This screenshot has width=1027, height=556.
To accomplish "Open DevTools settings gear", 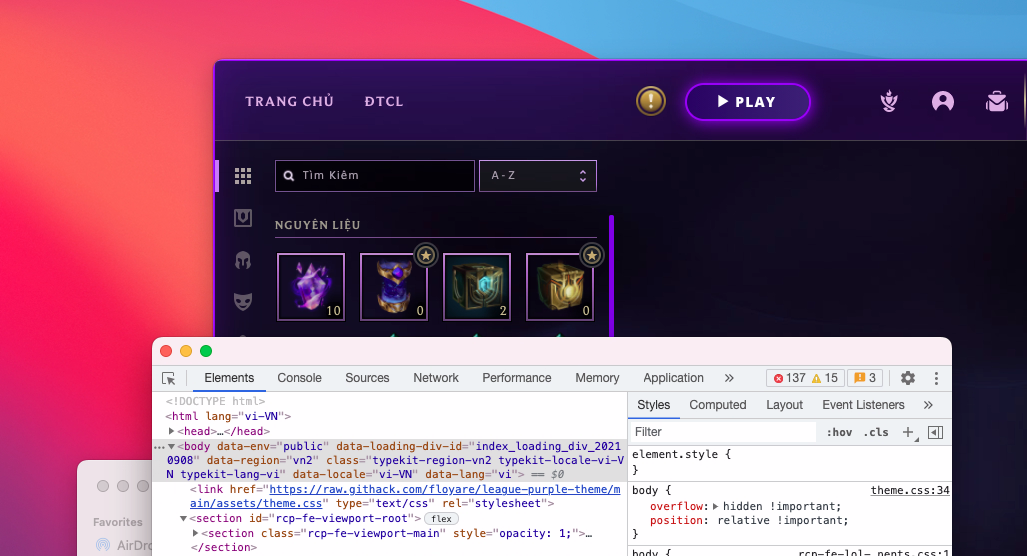I will coord(908,378).
